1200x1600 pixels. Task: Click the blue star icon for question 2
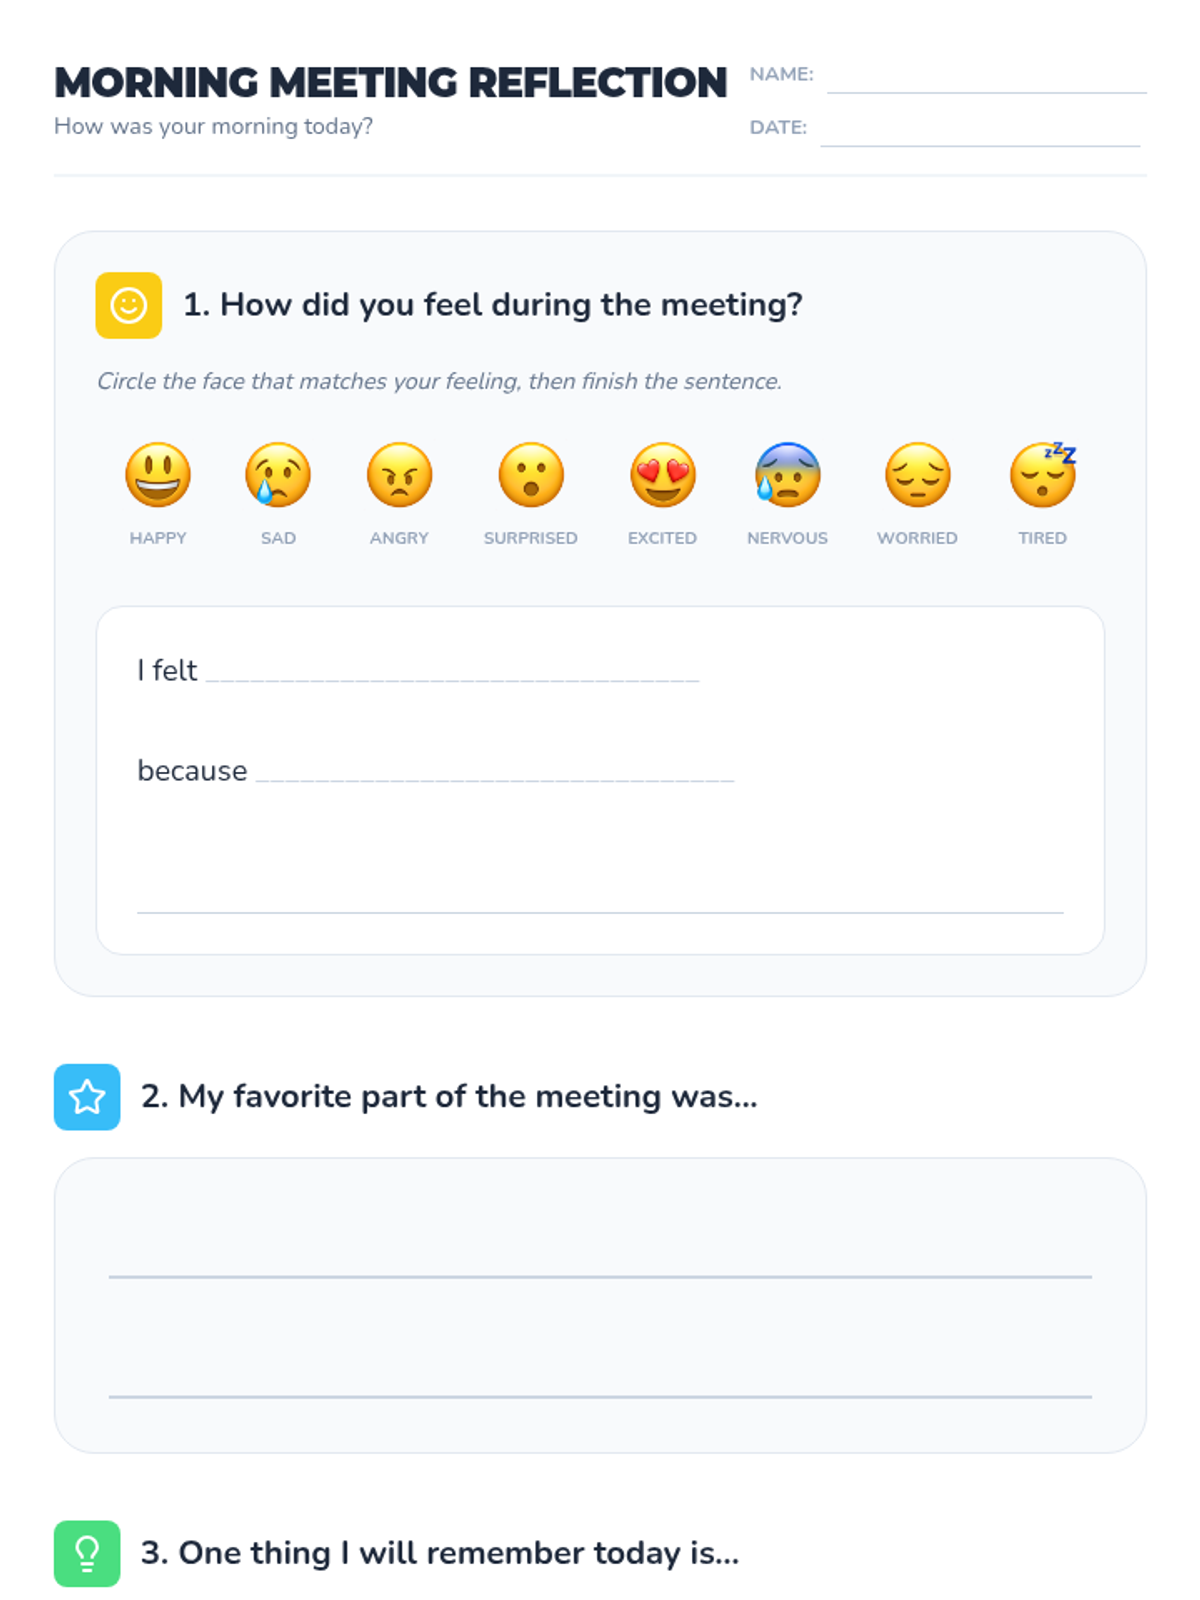(87, 1097)
